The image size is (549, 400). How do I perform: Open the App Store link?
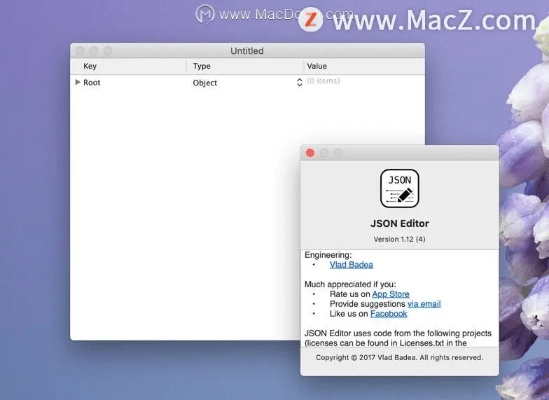pos(391,294)
